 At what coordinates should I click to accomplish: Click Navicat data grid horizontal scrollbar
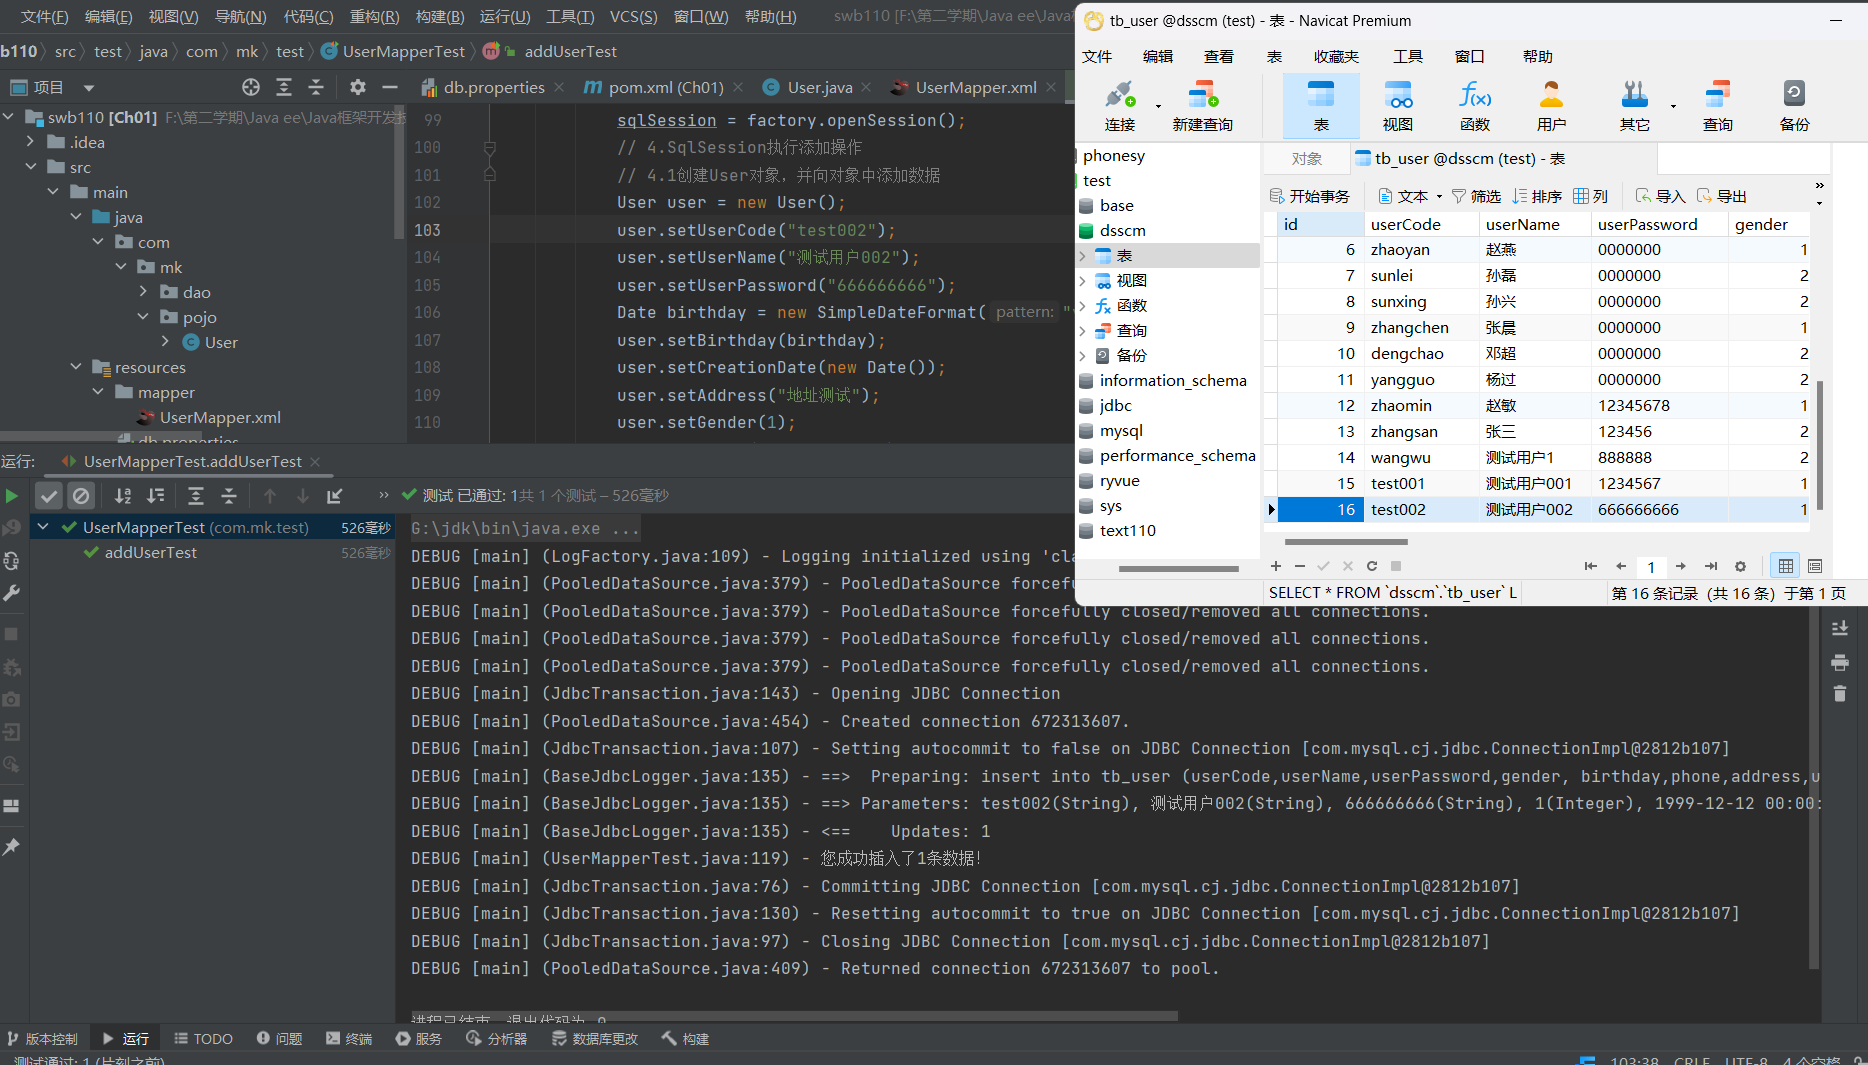click(1344, 543)
